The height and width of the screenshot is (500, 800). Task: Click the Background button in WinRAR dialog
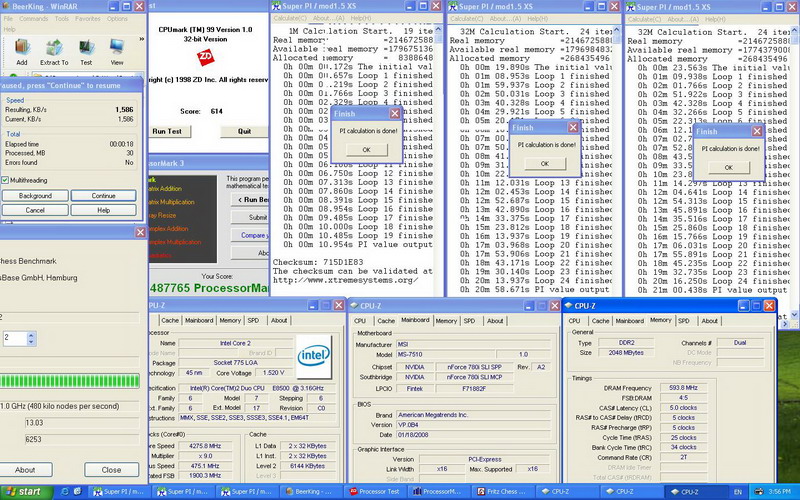click(x=35, y=195)
